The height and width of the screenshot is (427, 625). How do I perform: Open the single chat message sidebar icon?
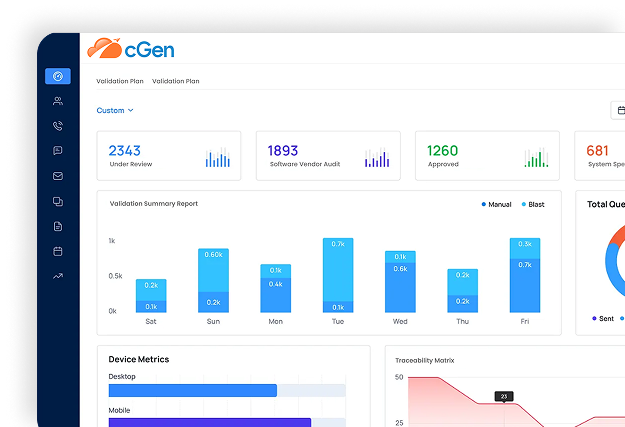coord(57,151)
